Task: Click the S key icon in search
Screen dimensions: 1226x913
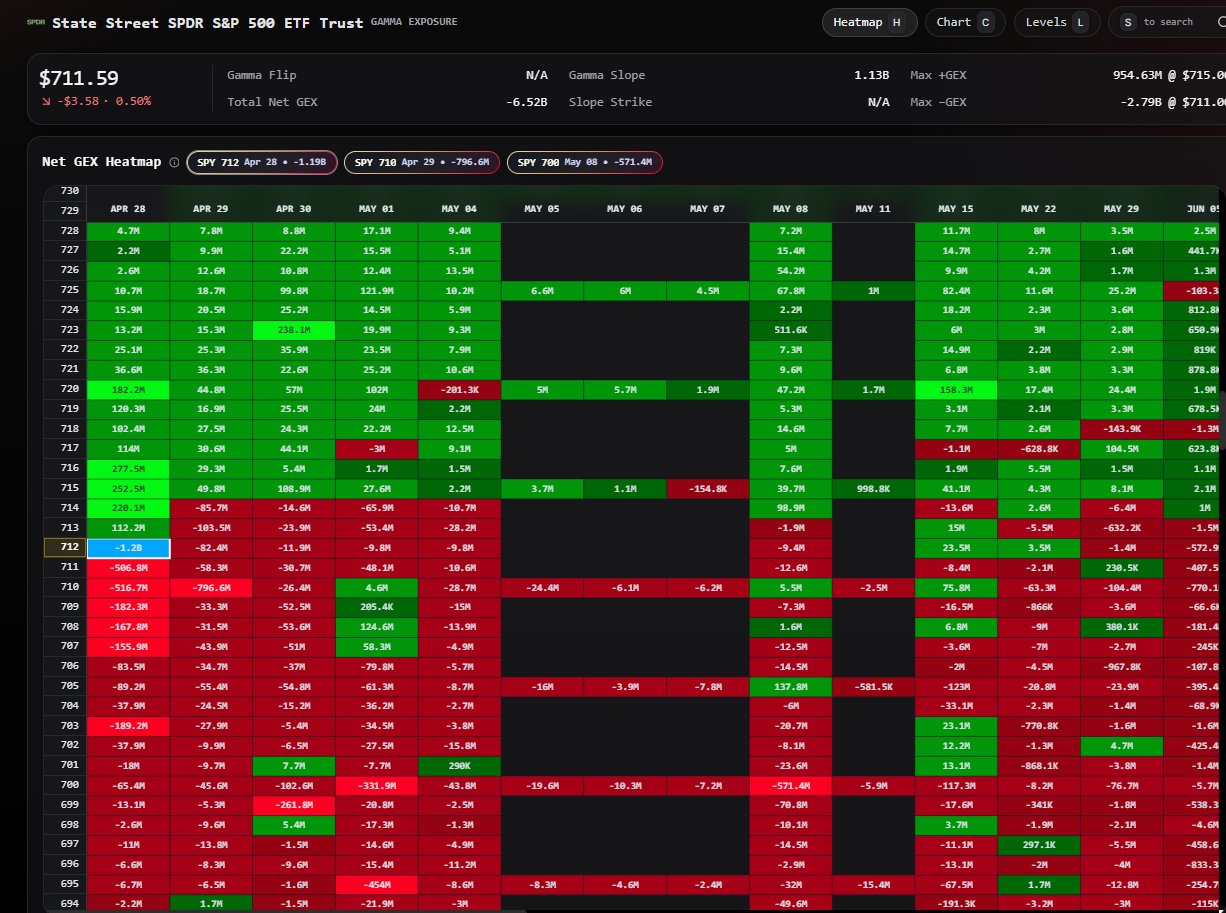Action: (1128, 22)
